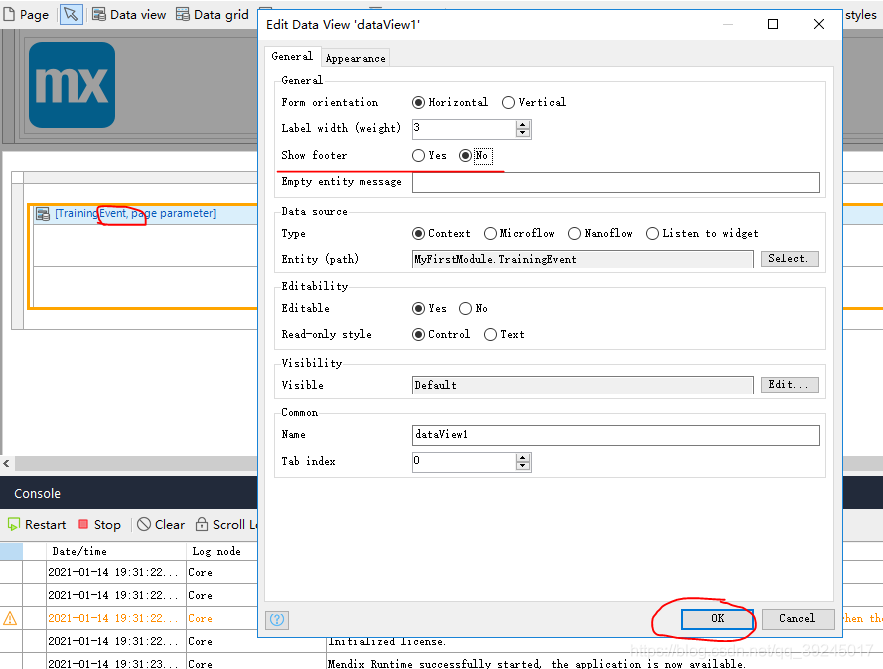Click the Clear console icon
Viewport: 883px width, 669px height.
pos(144,524)
